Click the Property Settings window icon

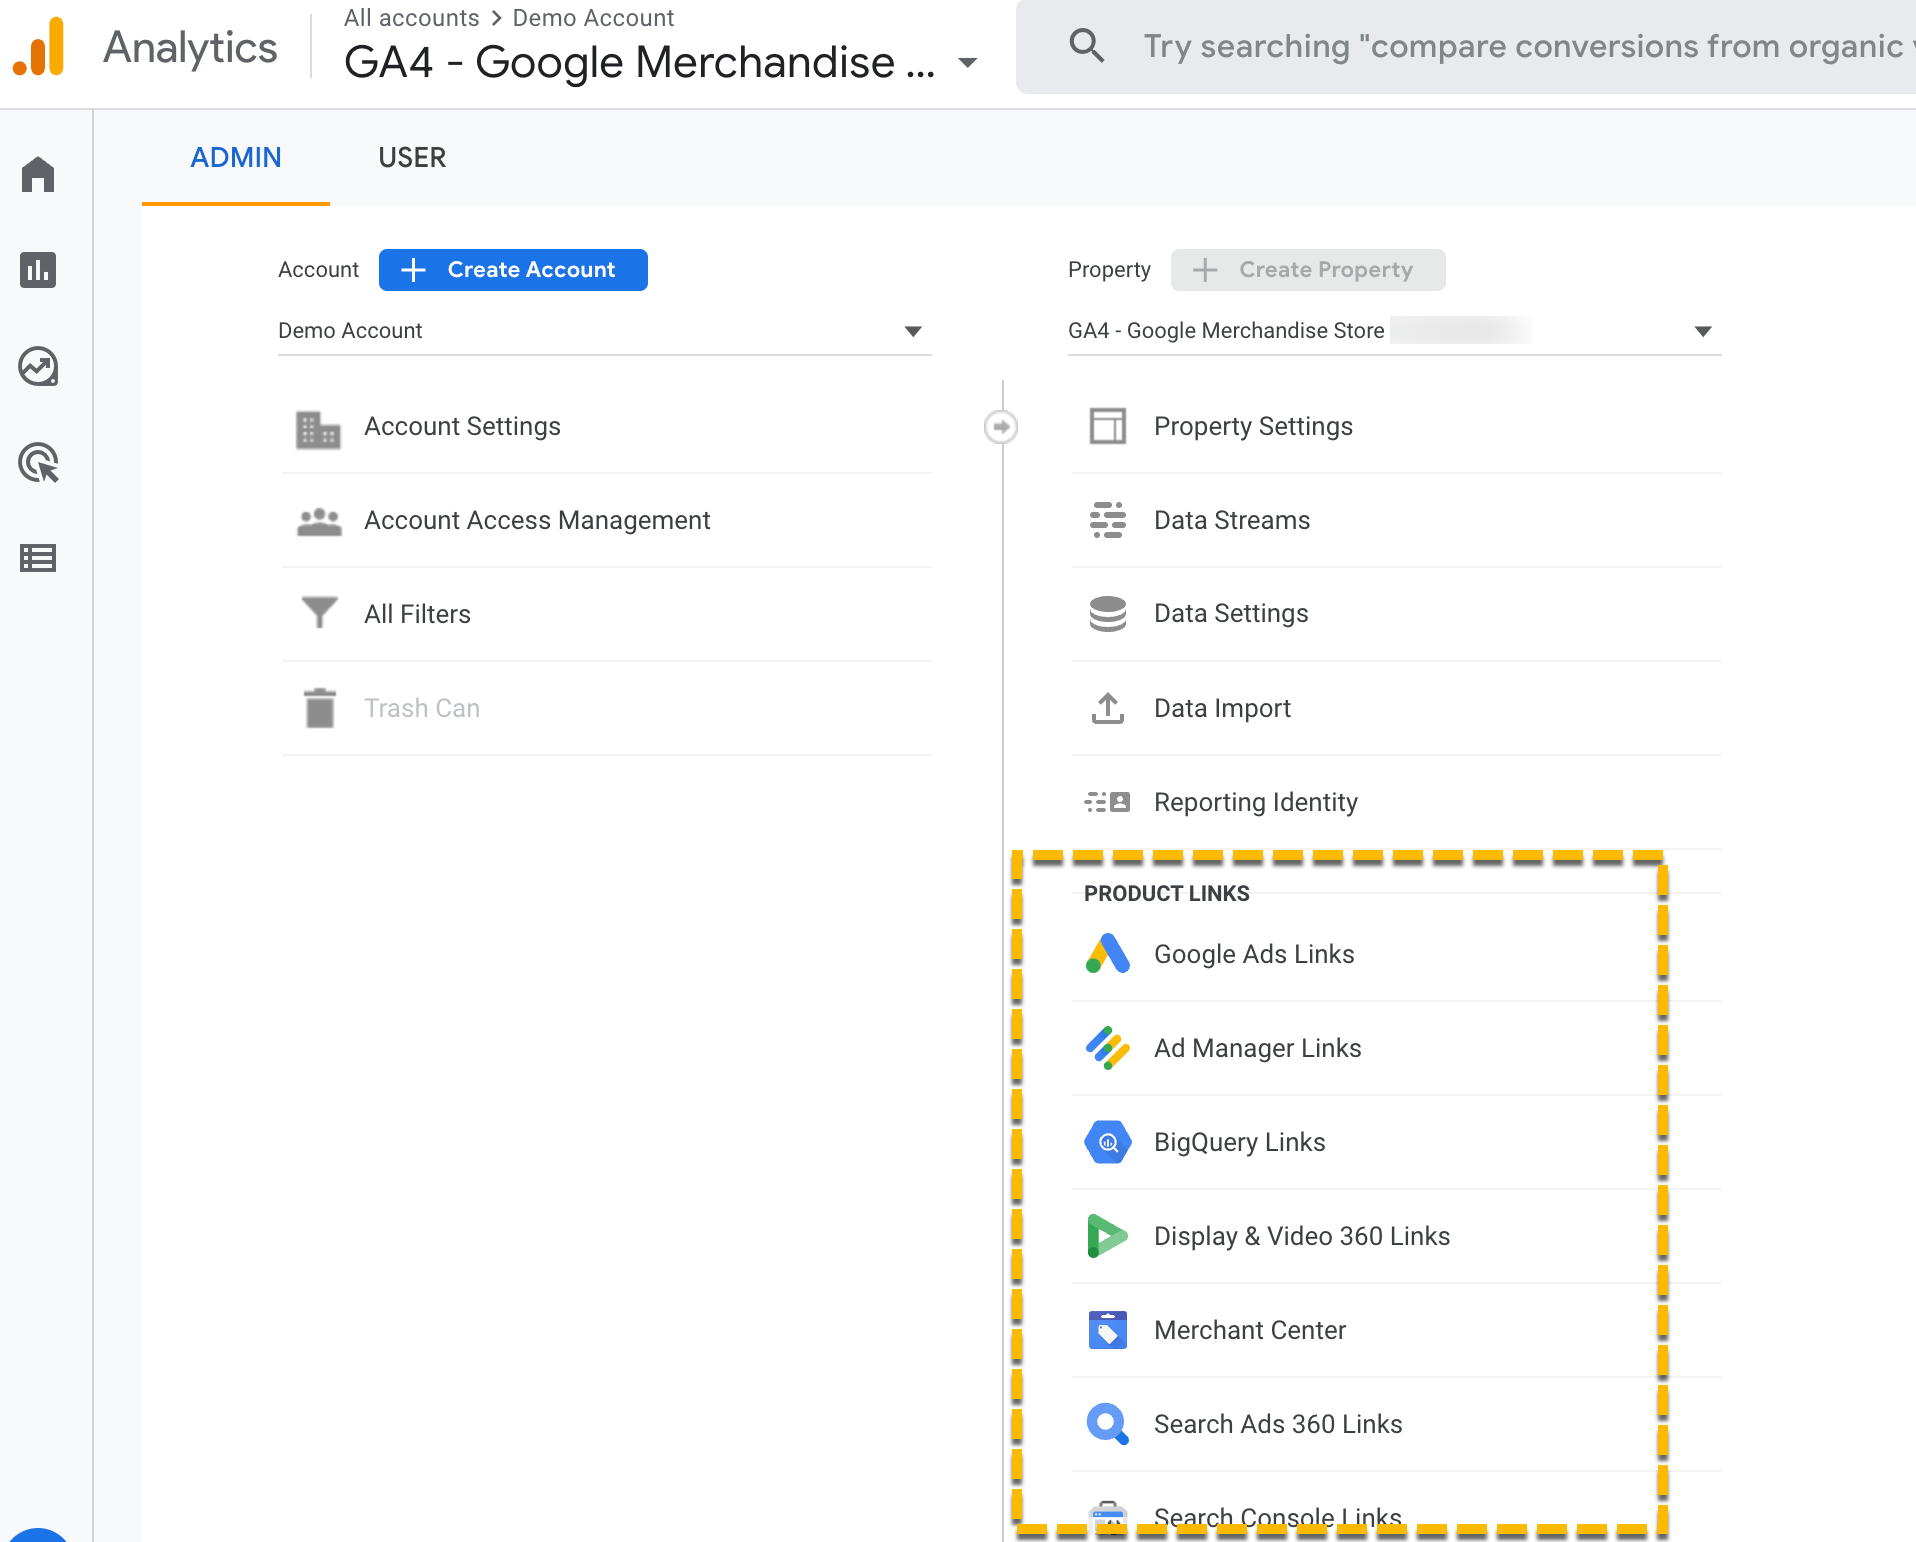(1108, 426)
